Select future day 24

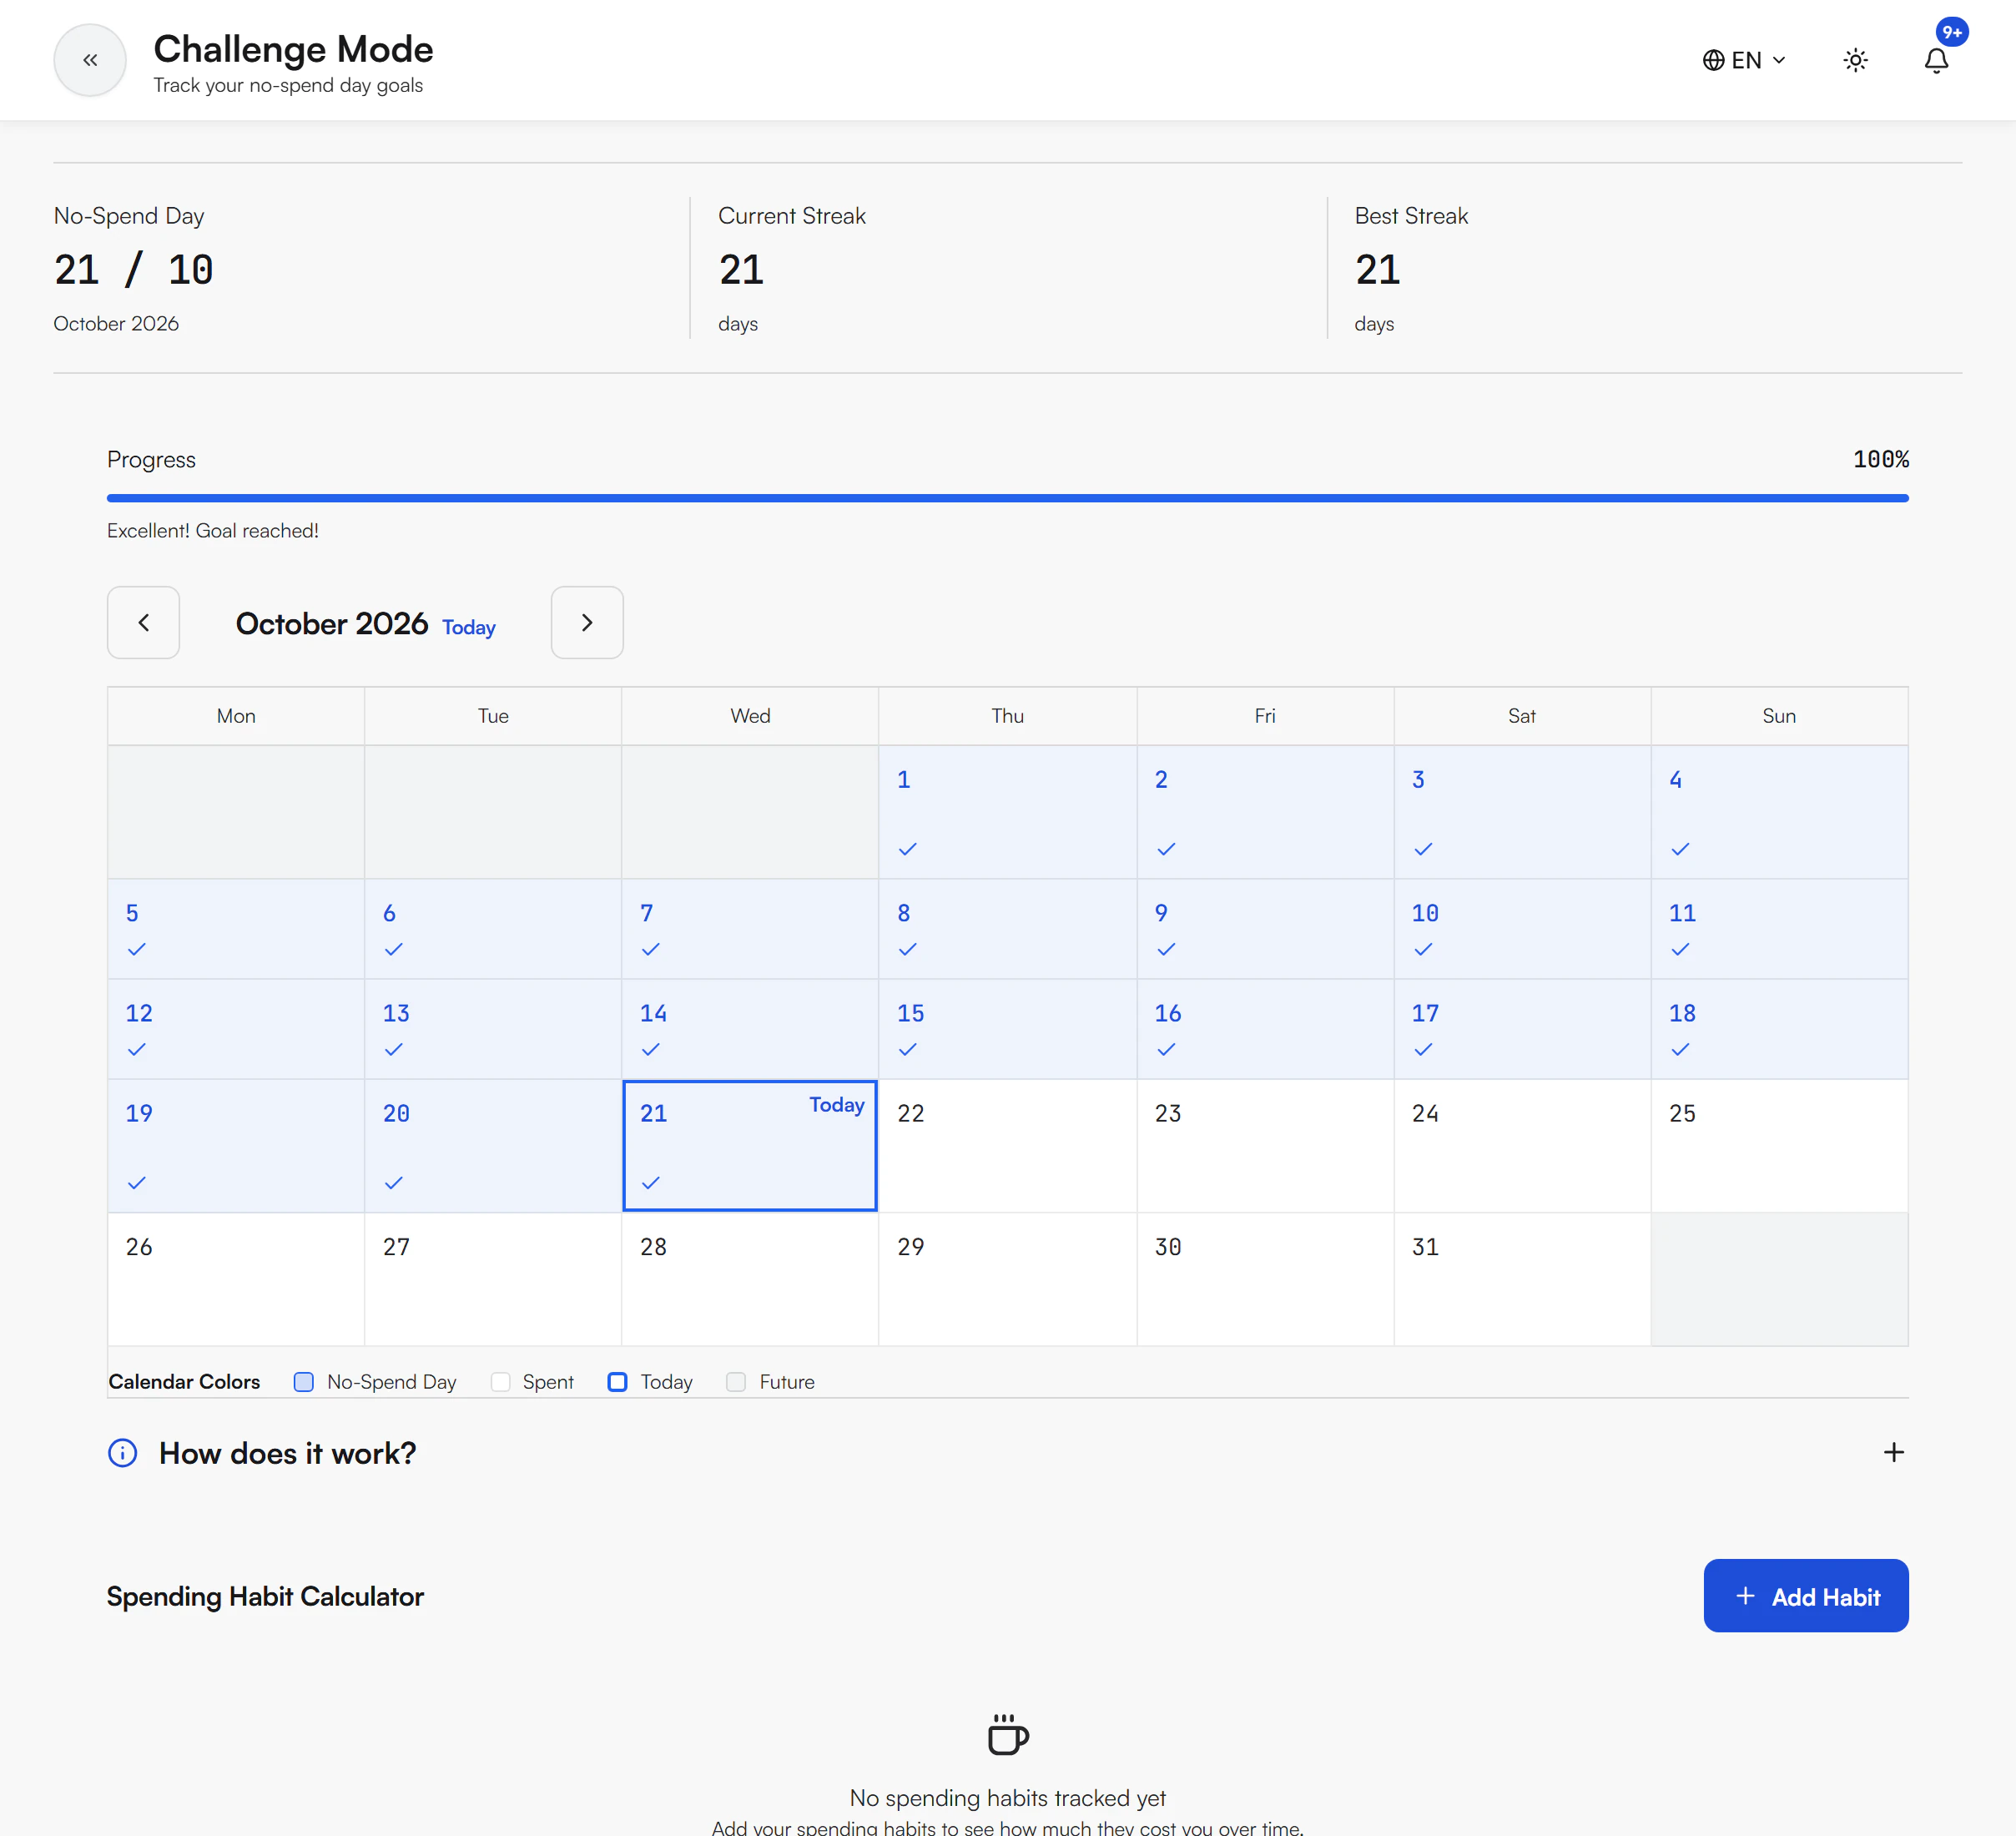pyautogui.click(x=1521, y=1146)
